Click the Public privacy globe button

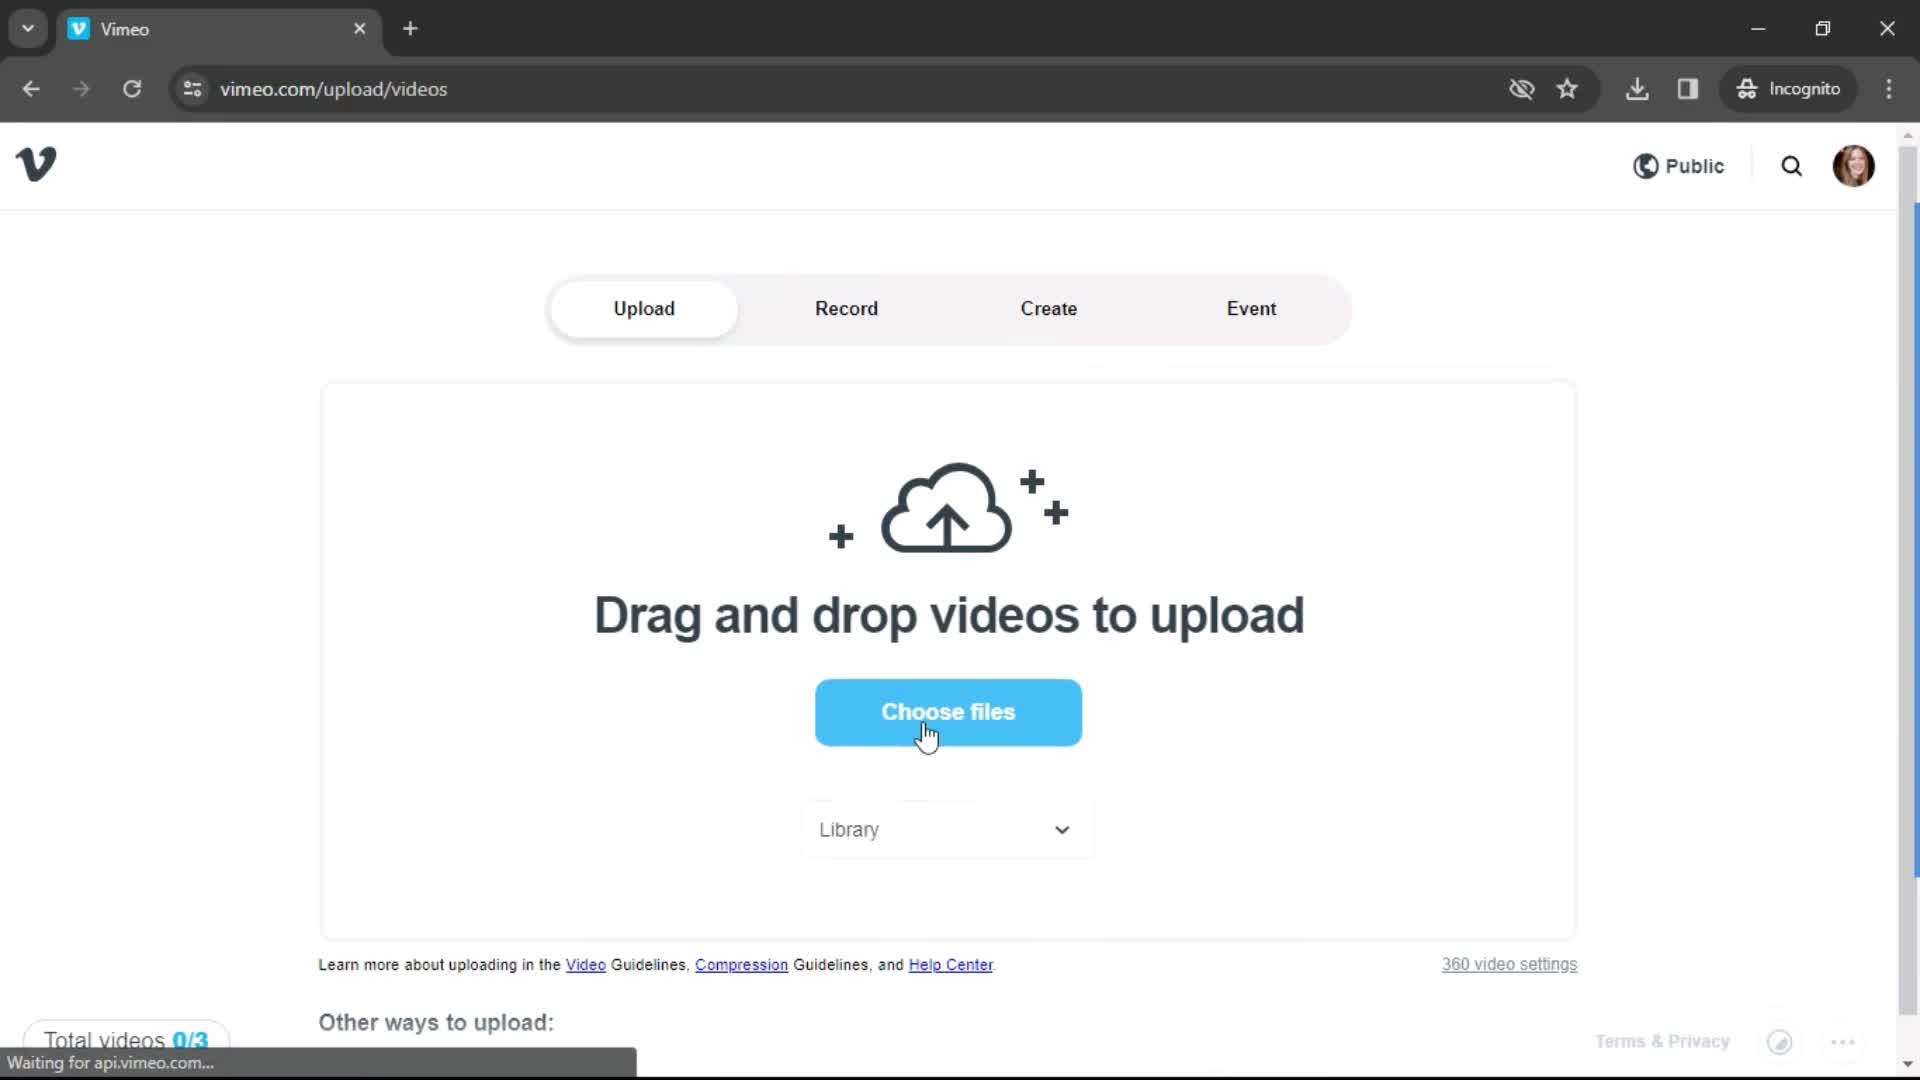pos(1678,166)
